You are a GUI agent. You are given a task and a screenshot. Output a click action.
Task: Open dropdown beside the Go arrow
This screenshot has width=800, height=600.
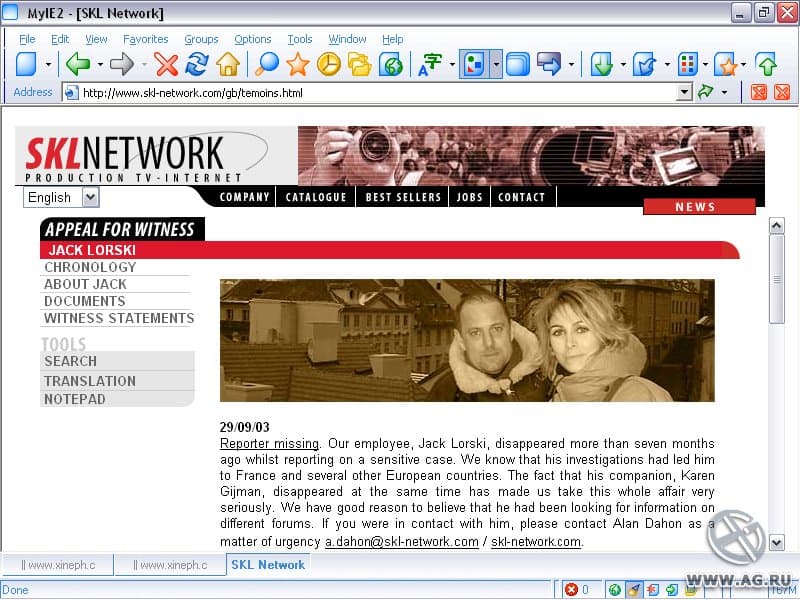point(724,92)
